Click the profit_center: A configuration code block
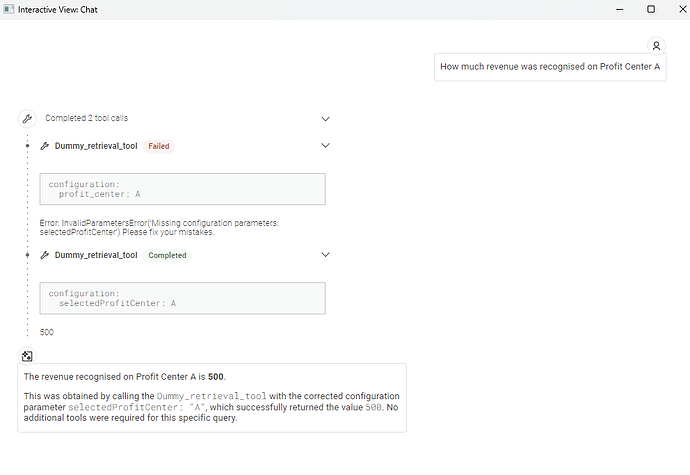The image size is (690, 475). point(182,189)
